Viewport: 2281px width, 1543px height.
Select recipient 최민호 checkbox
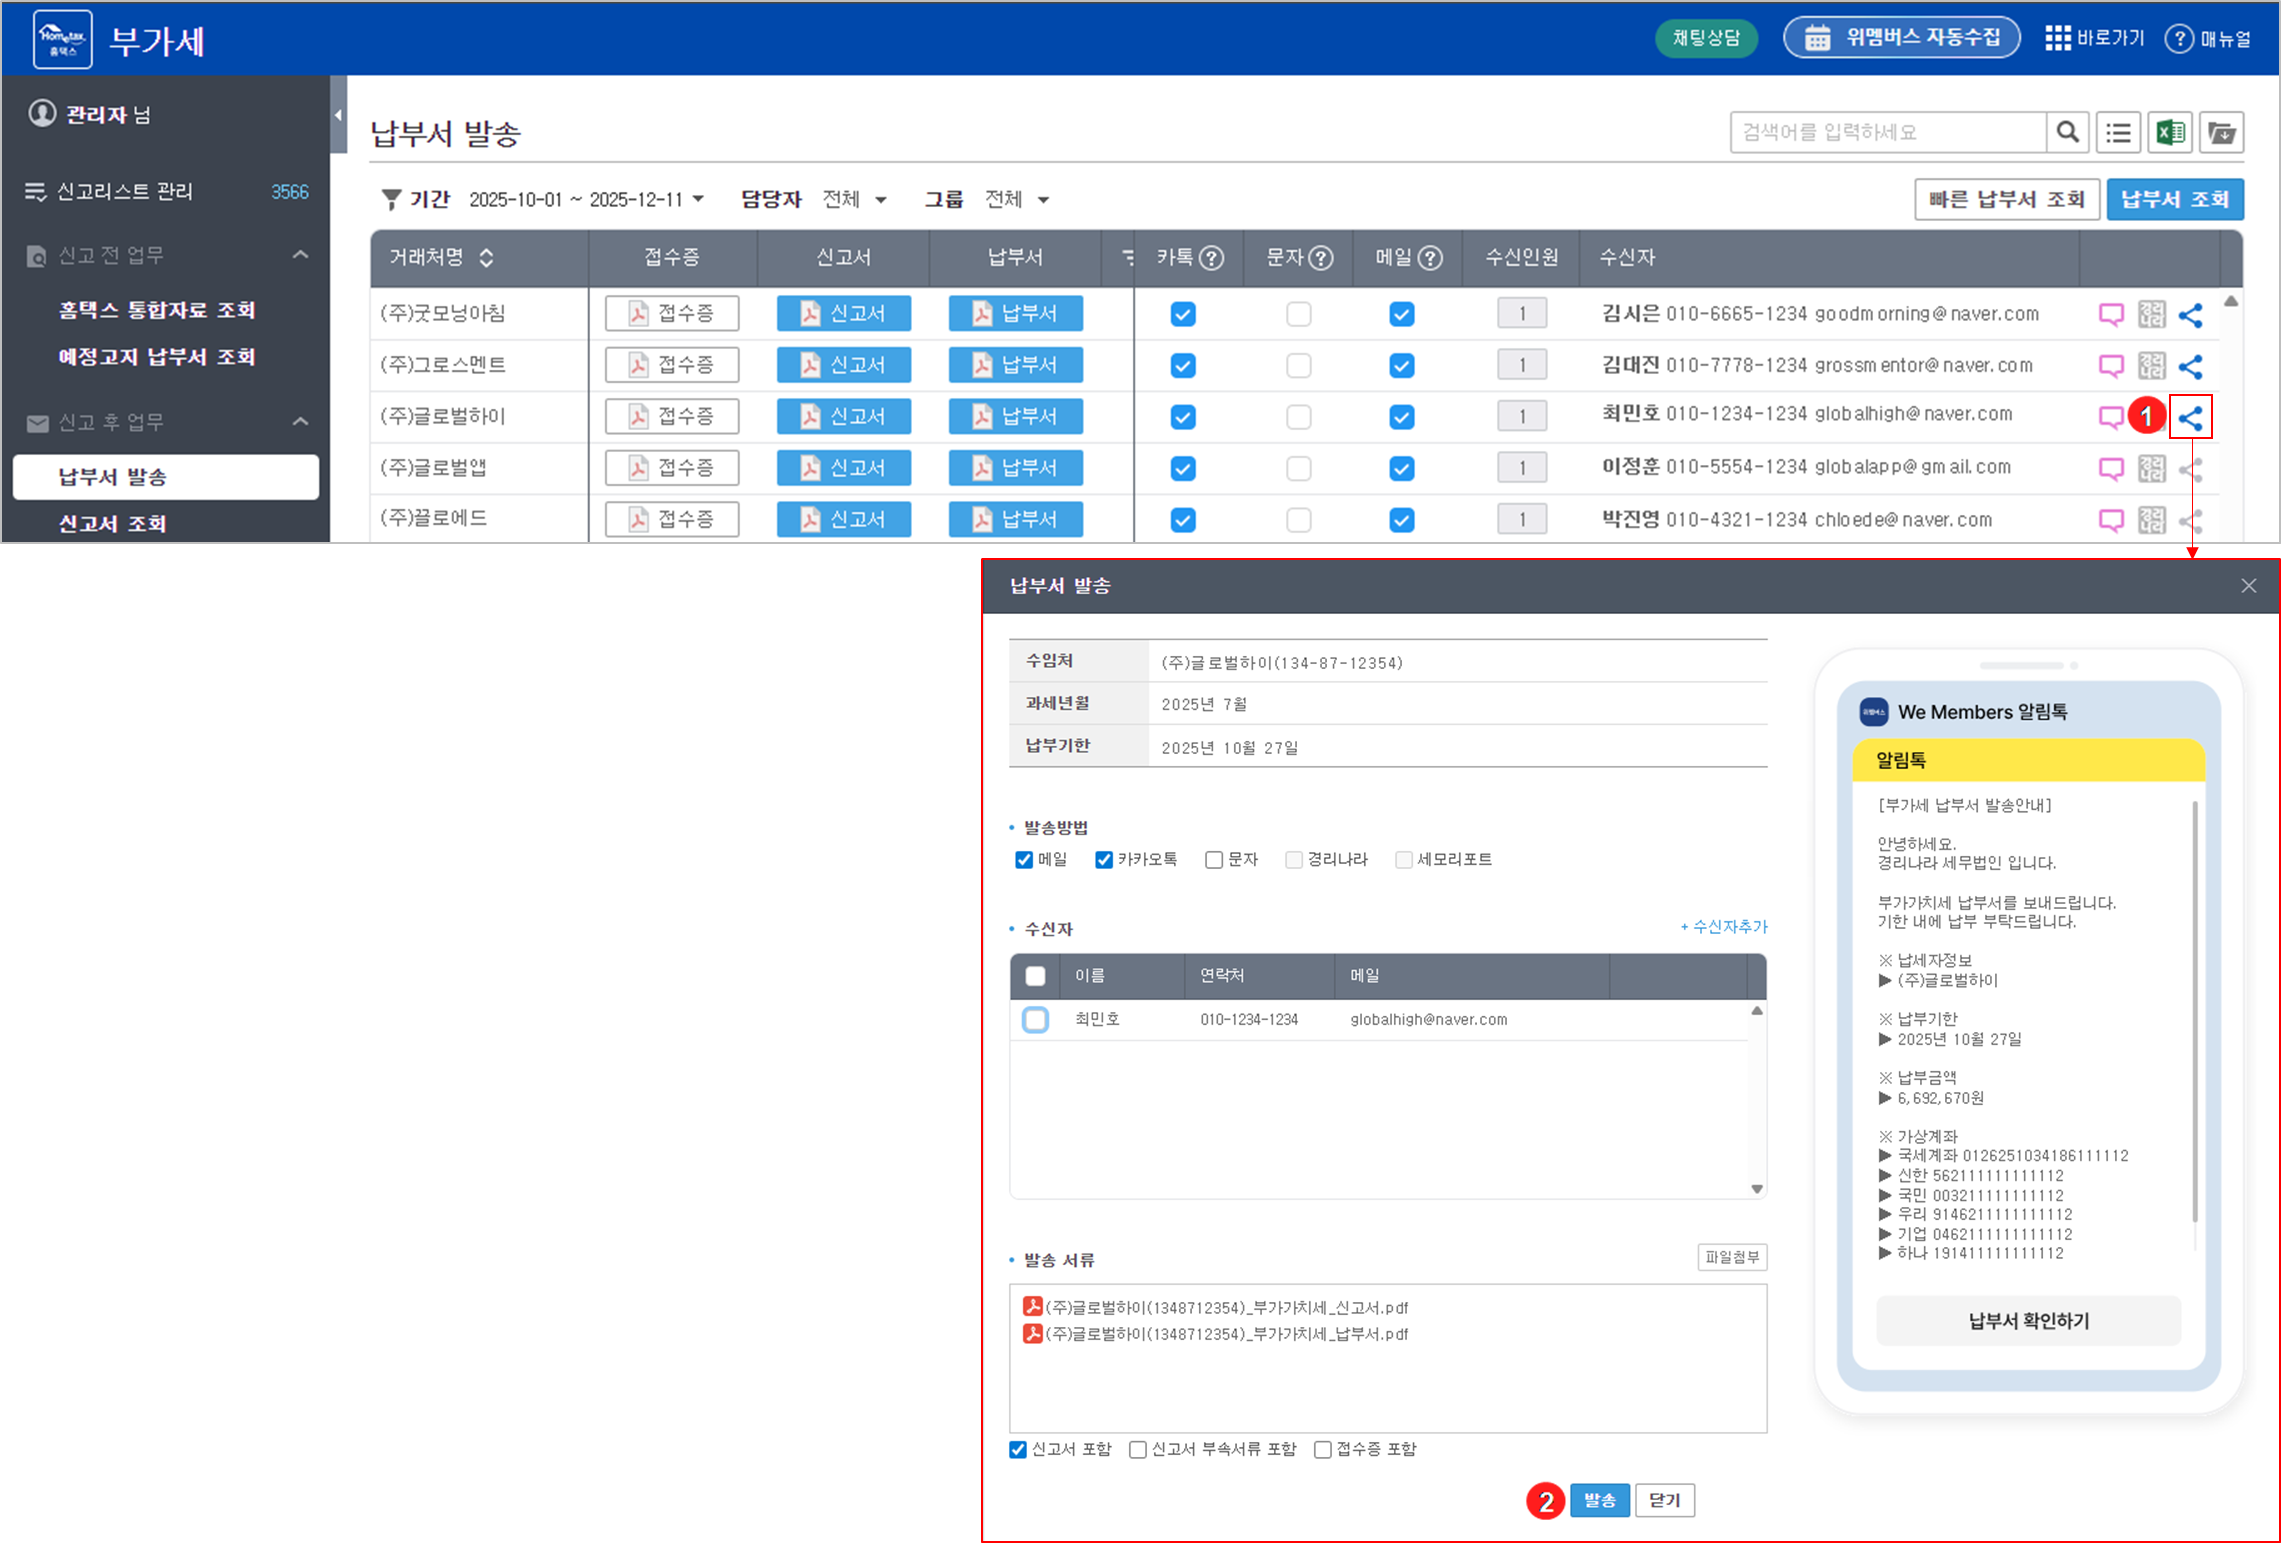click(1036, 1020)
